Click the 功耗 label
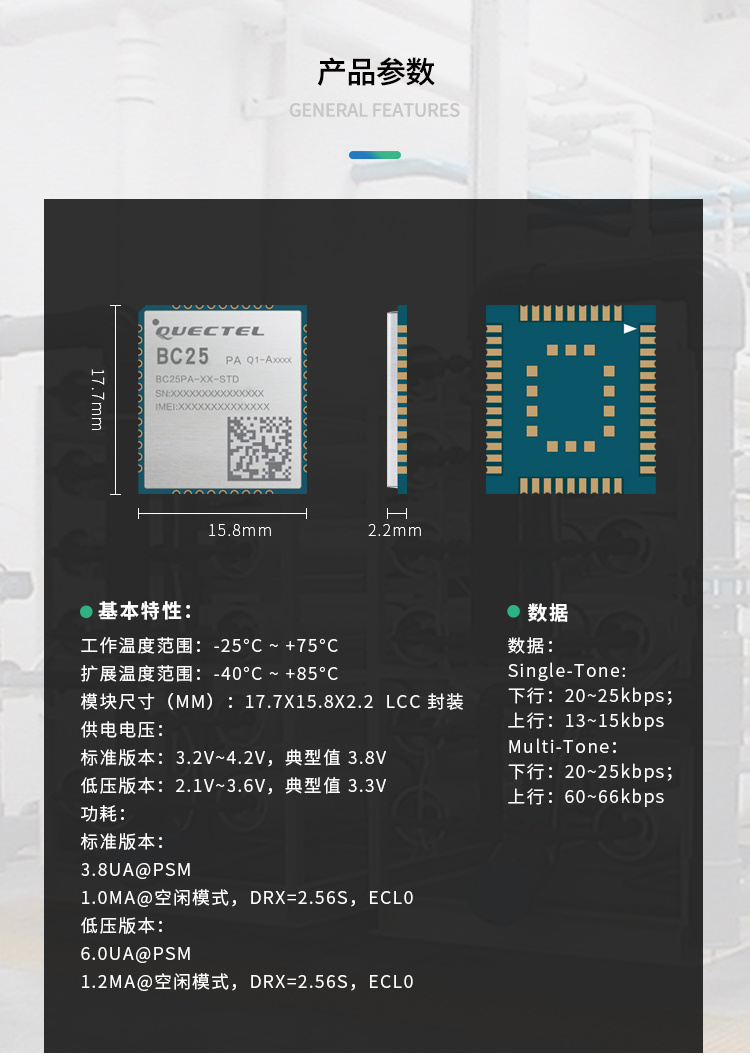 point(103,814)
